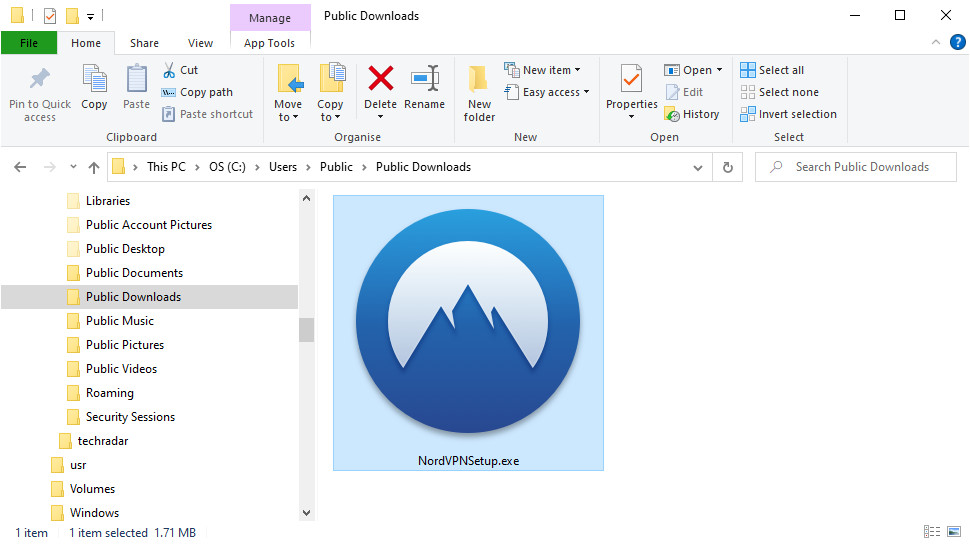Click This PC in the address path

pos(166,167)
